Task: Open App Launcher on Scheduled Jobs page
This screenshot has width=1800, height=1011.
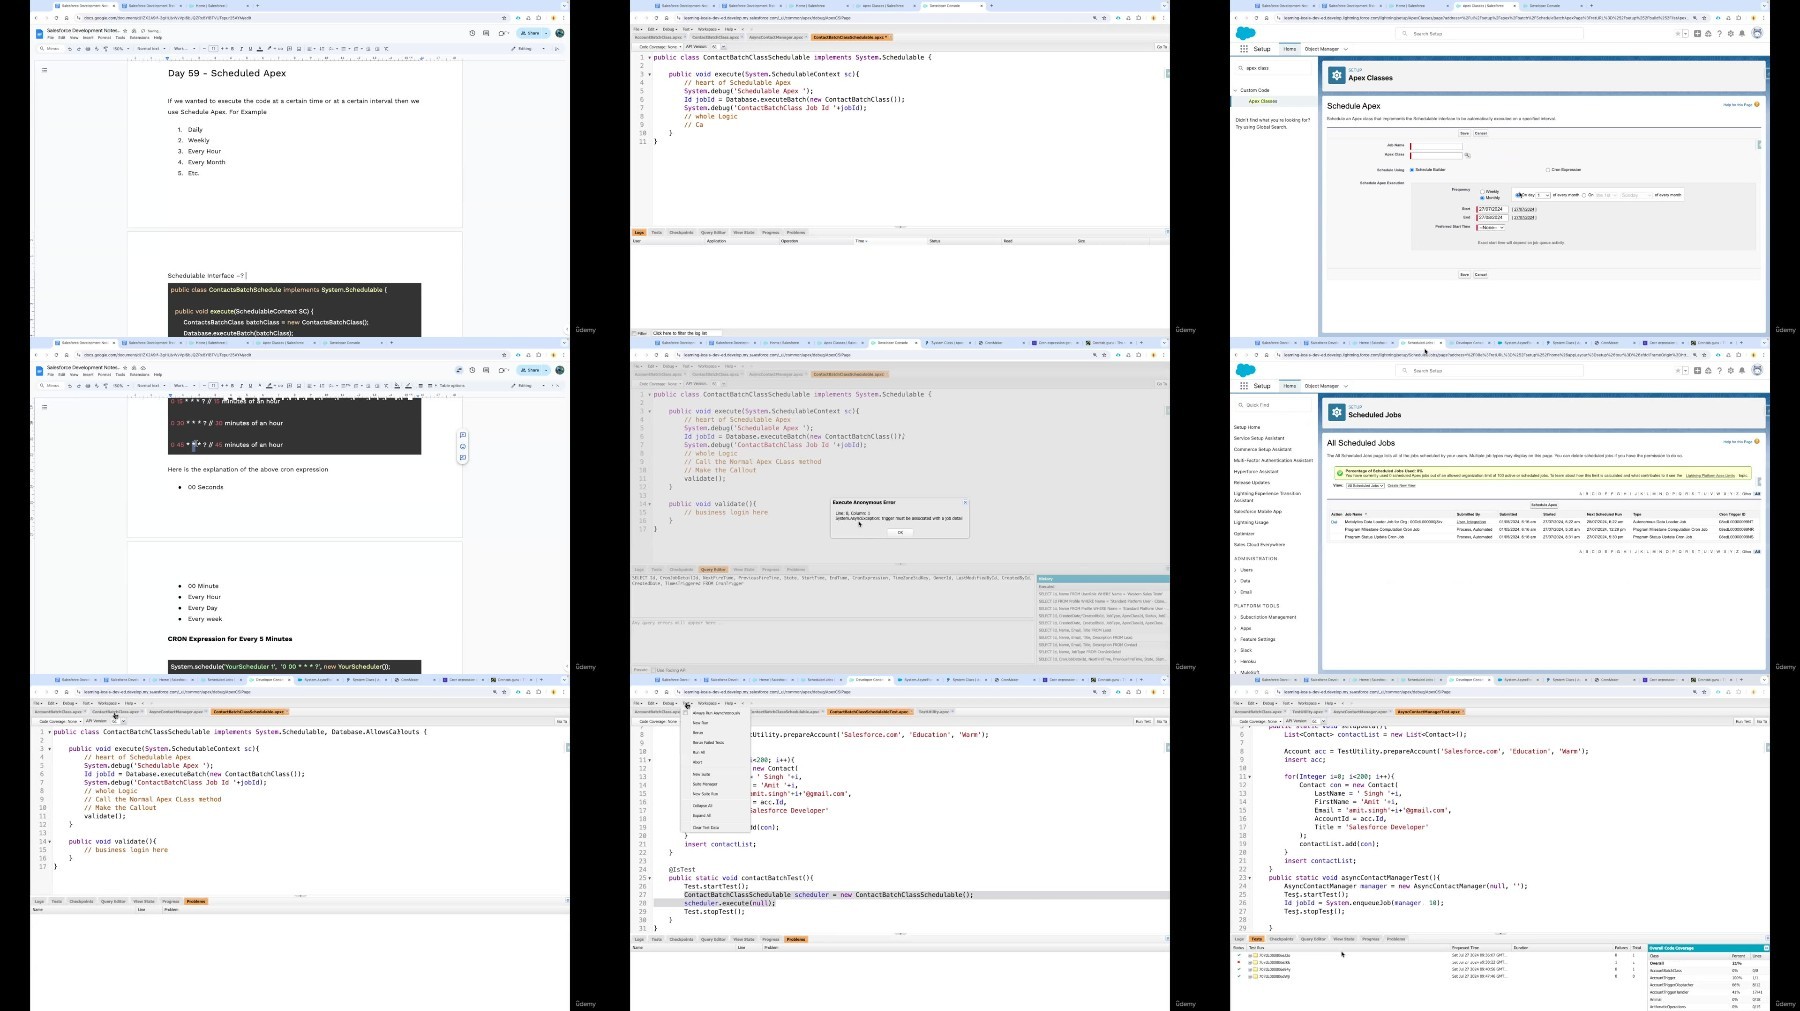Action: tap(1244, 386)
